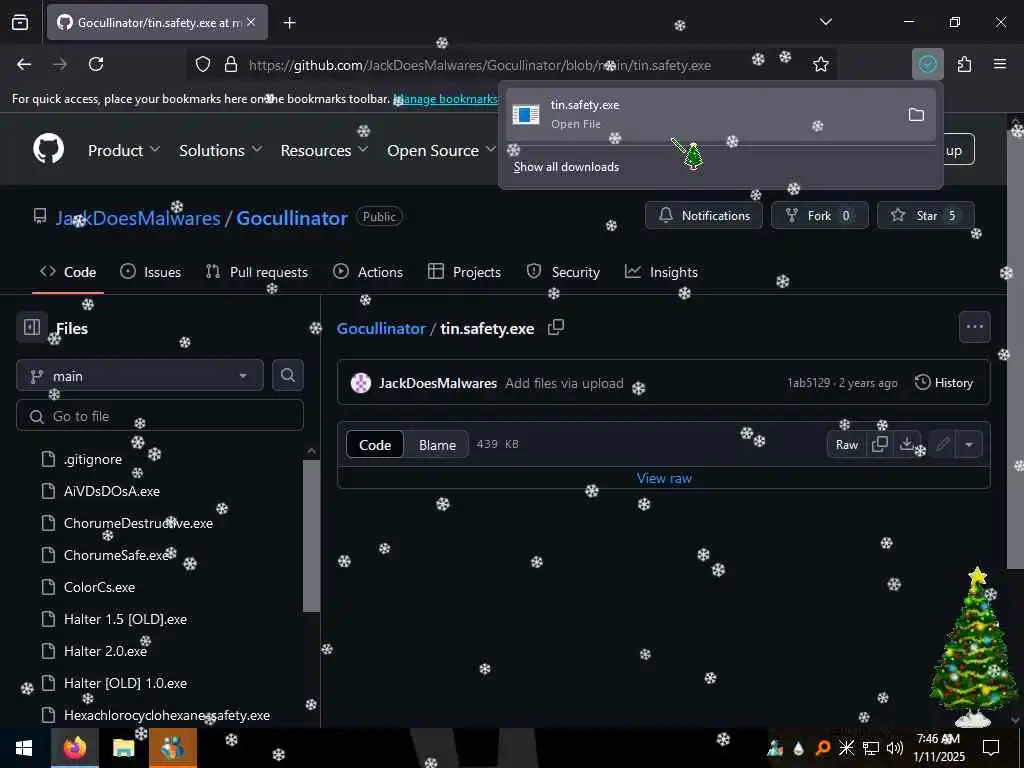Click the Gocullinator breadcrumb link
The height and width of the screenshot is (768, 1024).
pyautogui.click(x=381, y=328)
